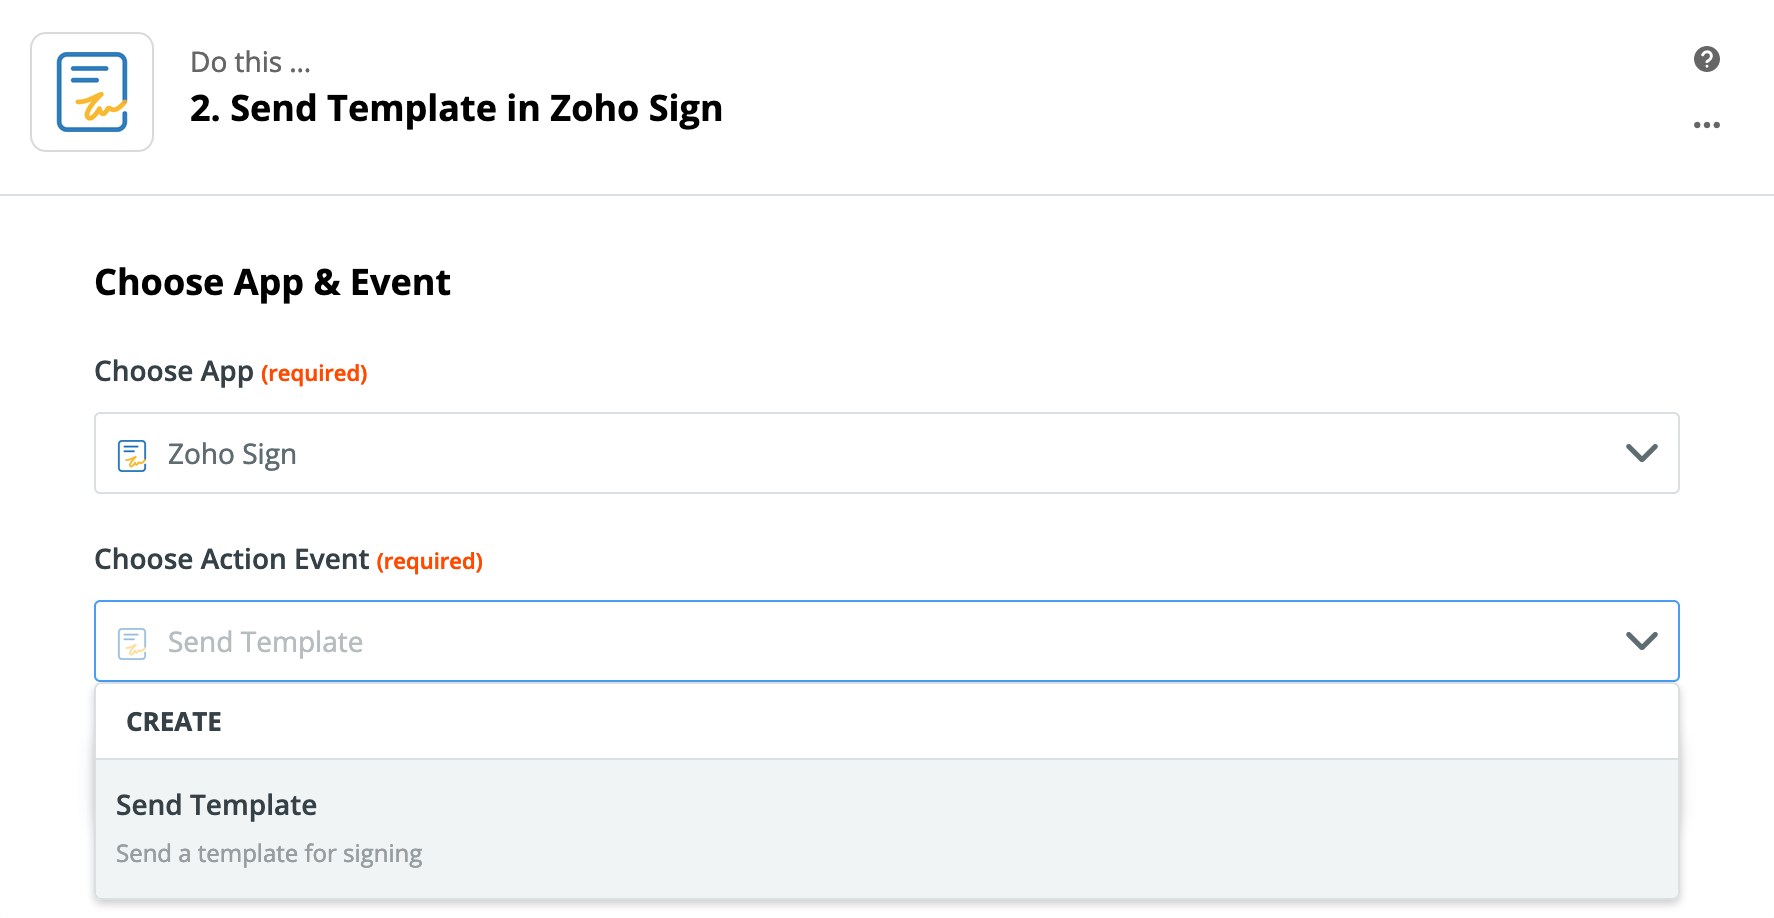Open the three-dot more options menu
This screenshot has width=1774, height=918.
click(1706, 125)
